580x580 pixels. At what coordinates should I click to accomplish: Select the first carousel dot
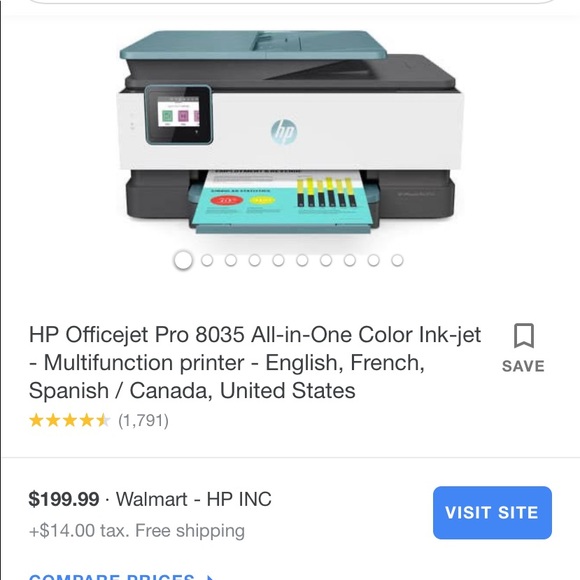(183, 260)
